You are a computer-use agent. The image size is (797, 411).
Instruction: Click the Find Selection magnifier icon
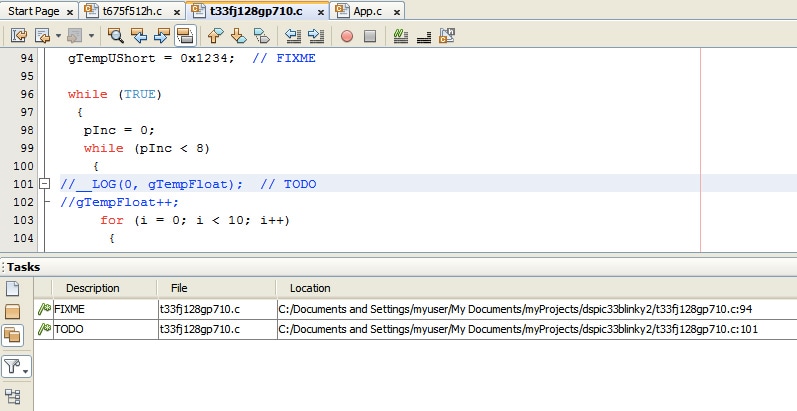point(116,36)
